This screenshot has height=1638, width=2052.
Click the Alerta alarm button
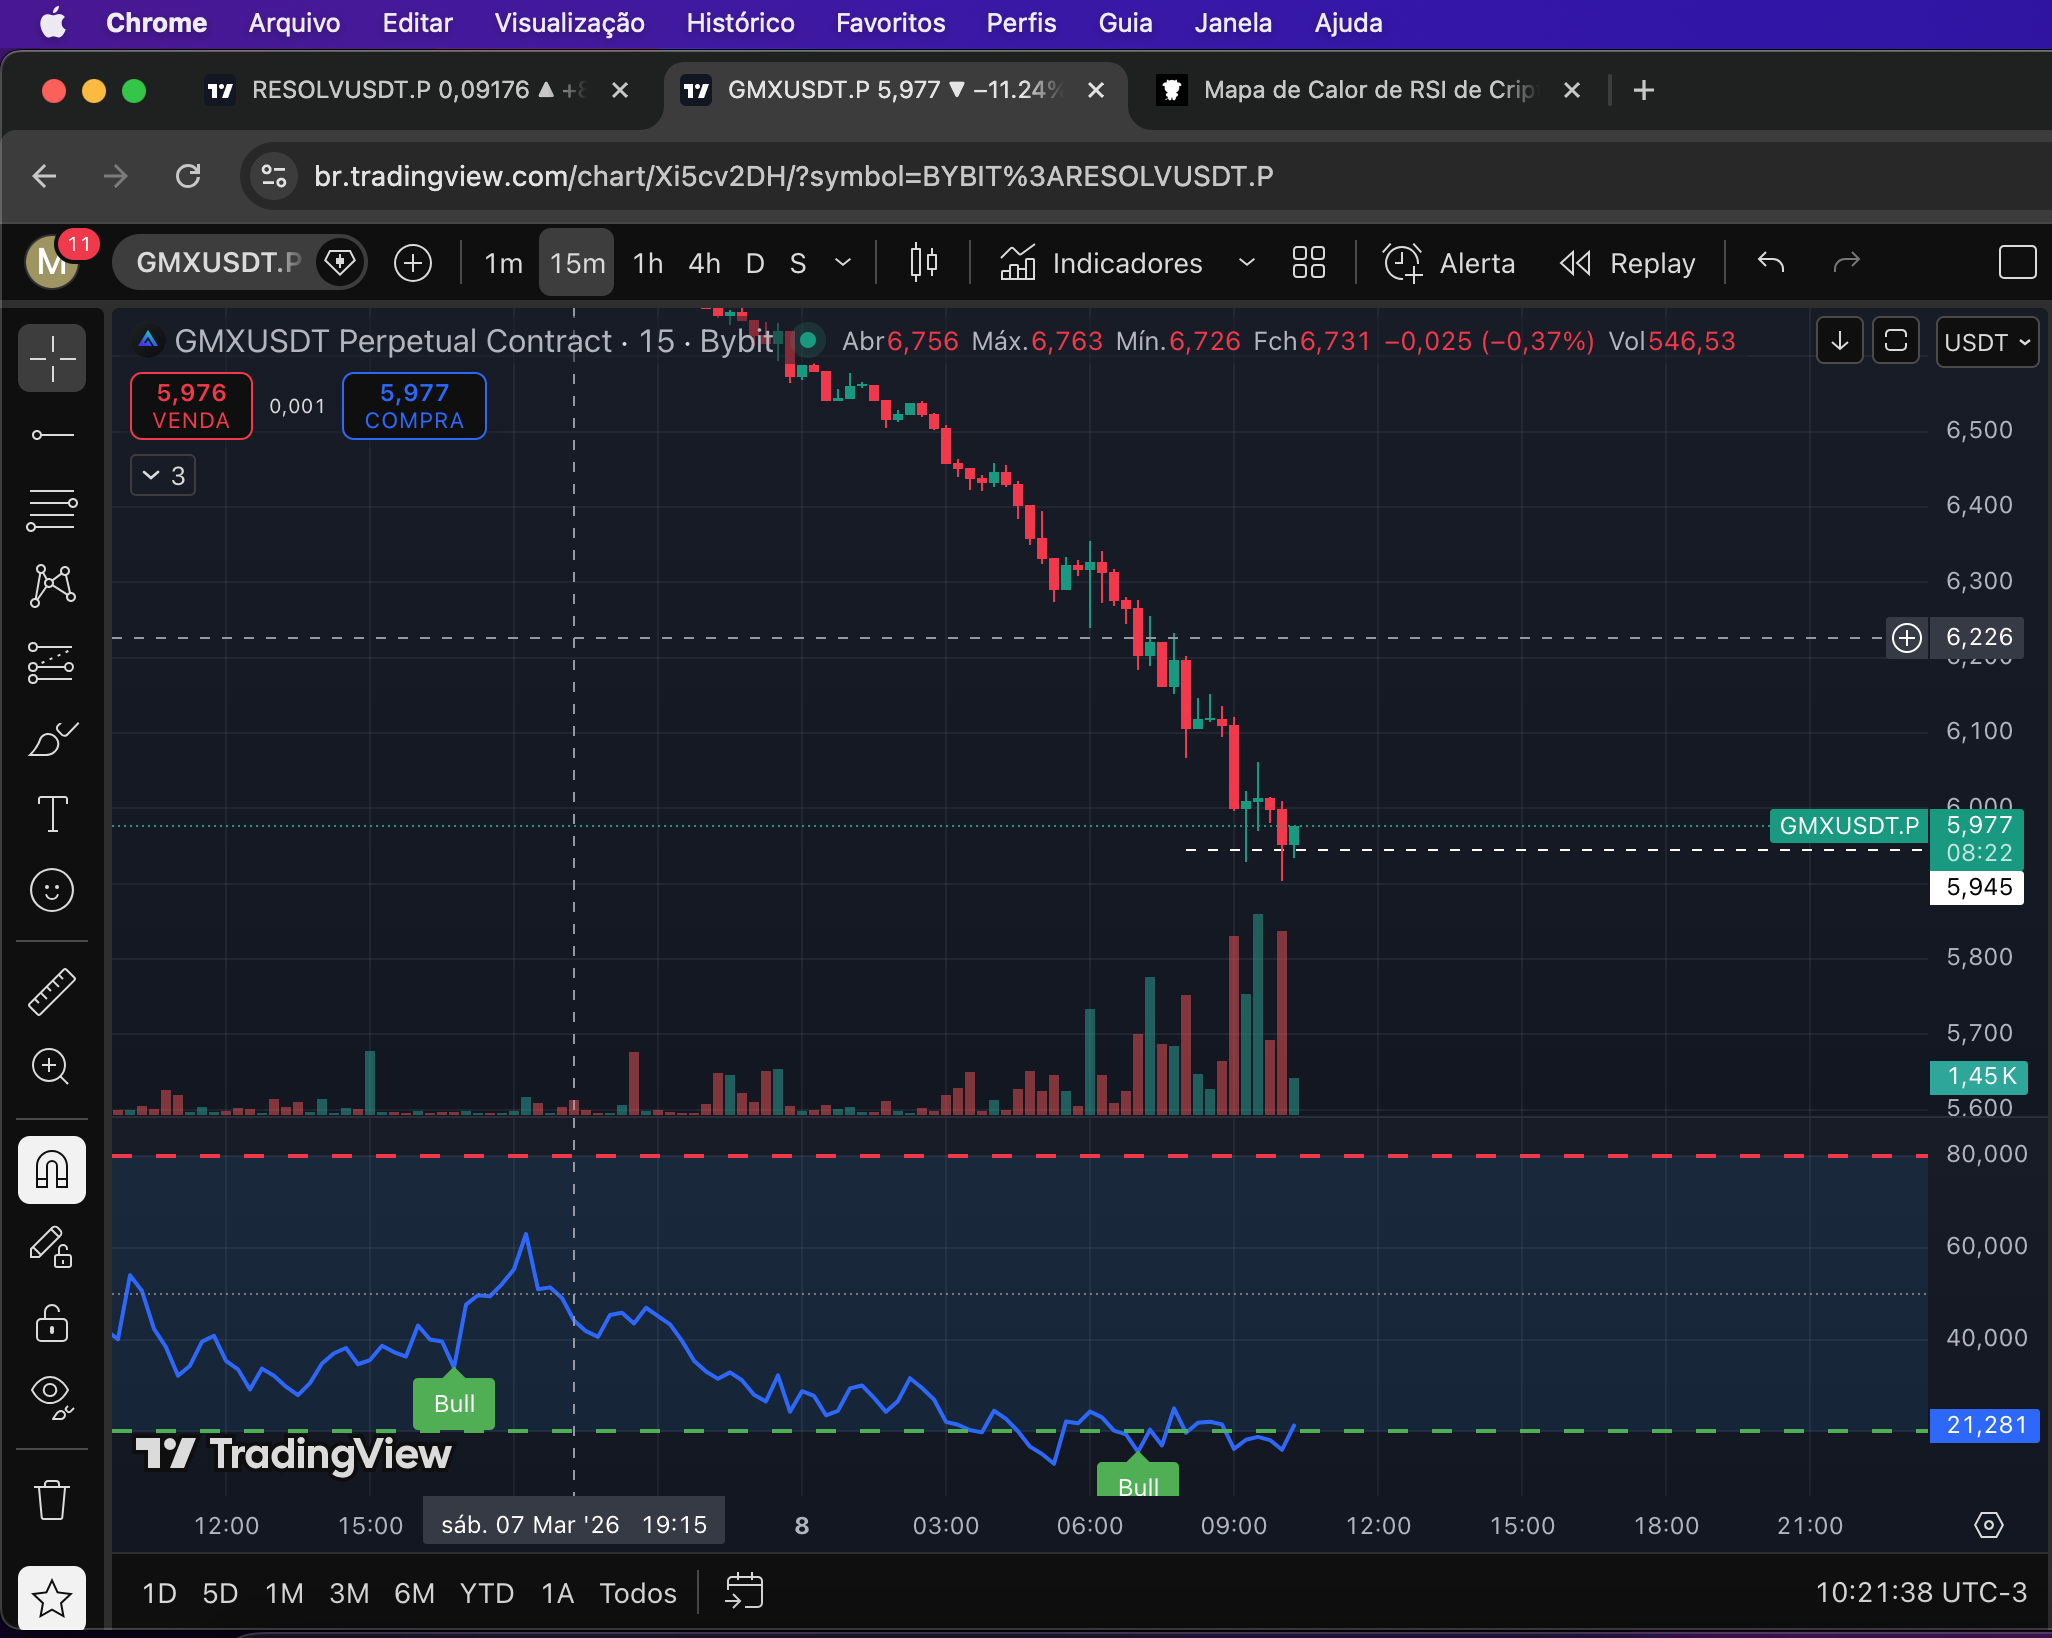1449,263
